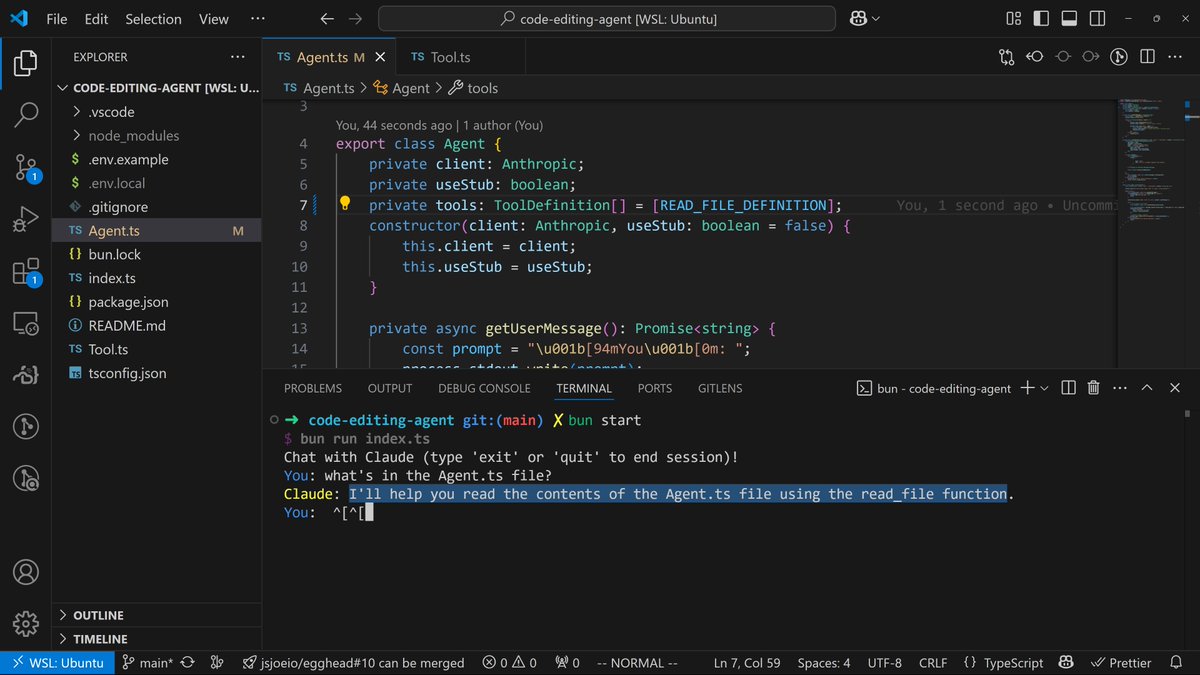Expand the node_modules folder
The width and height of the screenshot is (1200, 675).
[156, 135]
